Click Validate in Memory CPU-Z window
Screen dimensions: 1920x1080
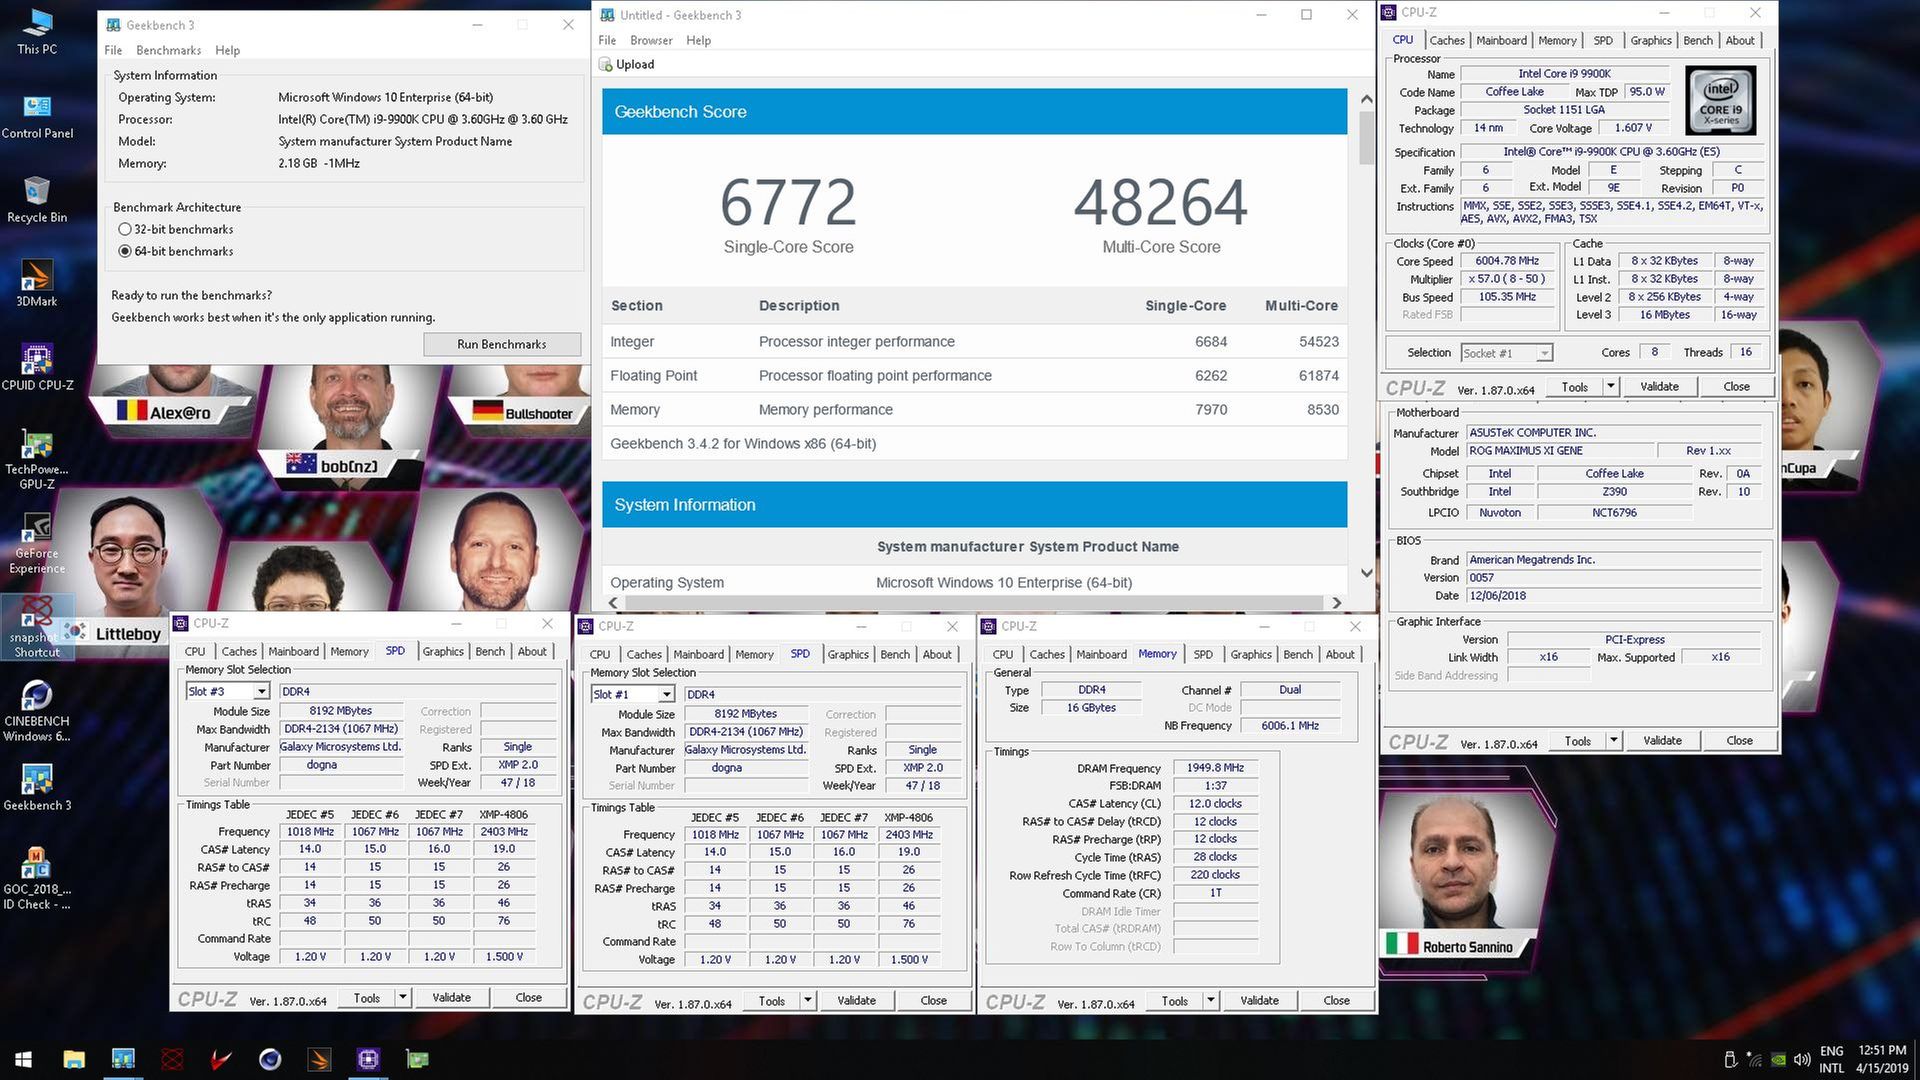[1259, 1001]
